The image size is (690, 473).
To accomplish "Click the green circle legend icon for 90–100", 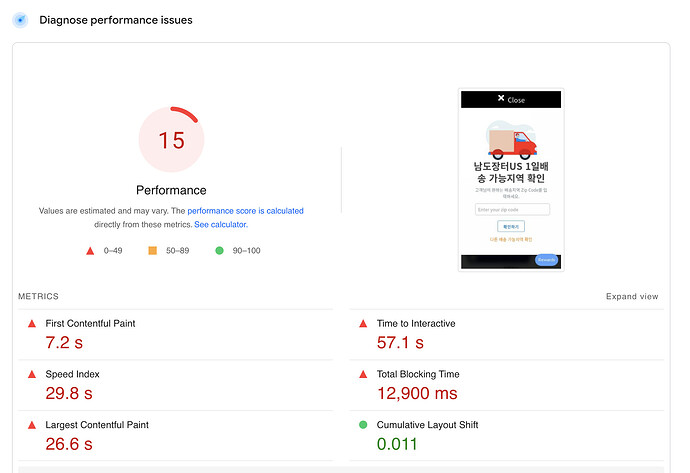I will [x=219, y=250].
